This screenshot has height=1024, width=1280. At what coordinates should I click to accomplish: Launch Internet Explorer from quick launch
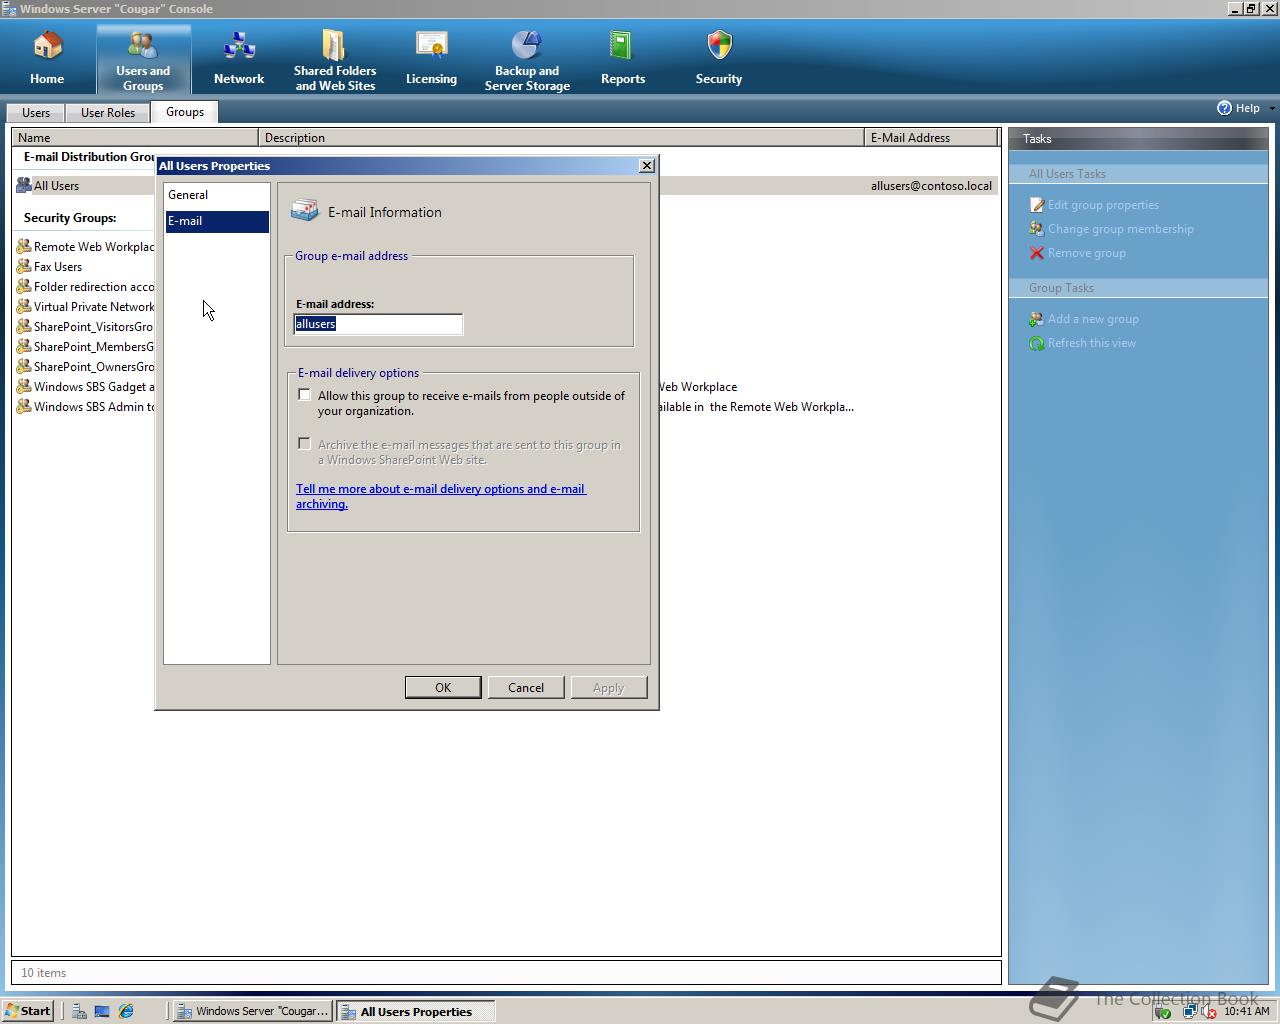pyautogui.click(x=126, y=1011)
